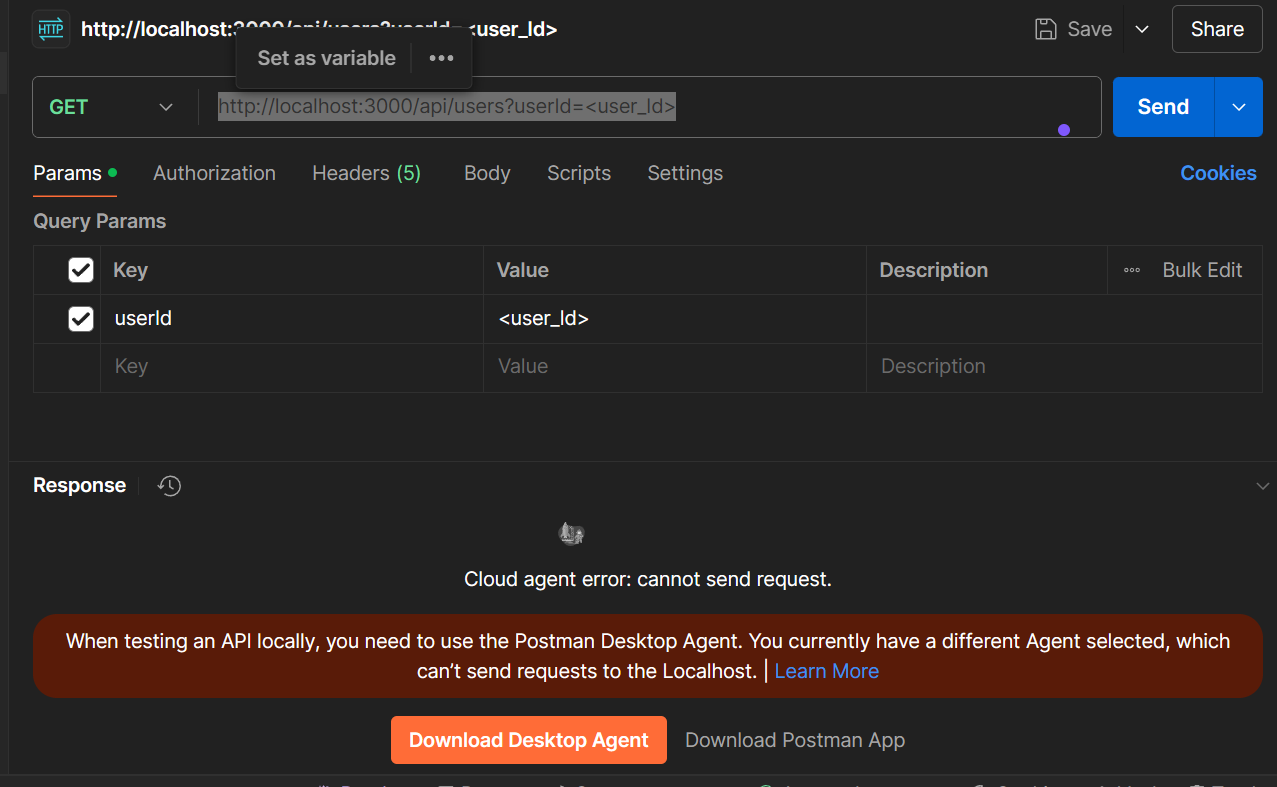Follow the Learn More link

pos(826,671)
